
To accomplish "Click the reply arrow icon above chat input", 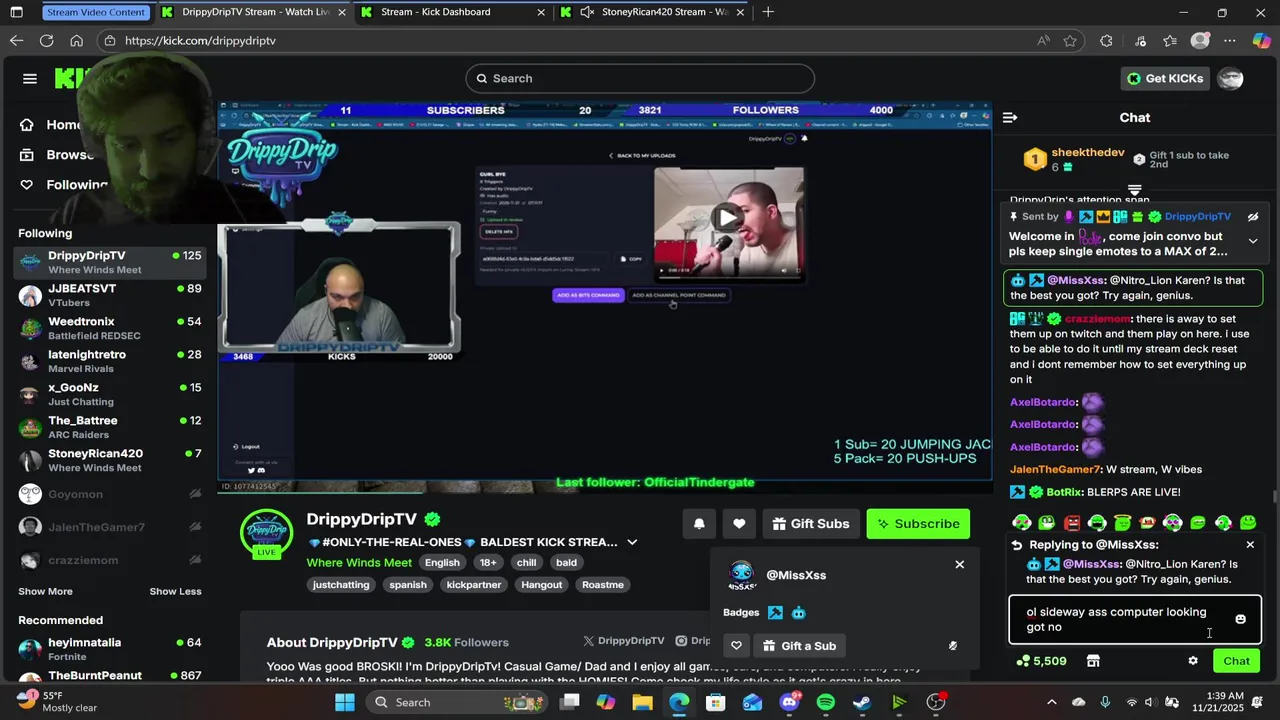I will (x=1017, y=545).
